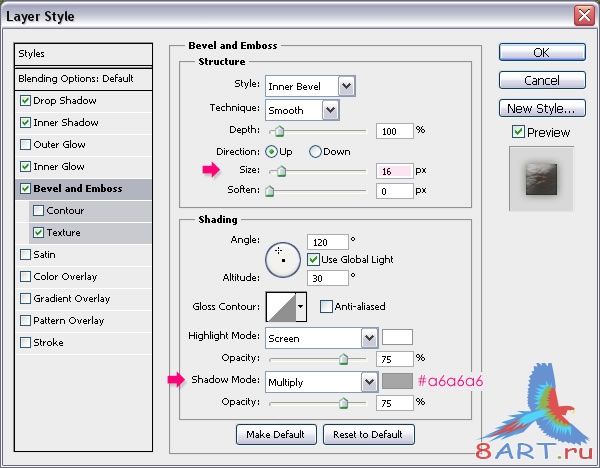This screenshot has height=468, width=600.
Task: Open the Shadow Mode Multiply dropdown
Action: tap(322, 382)
